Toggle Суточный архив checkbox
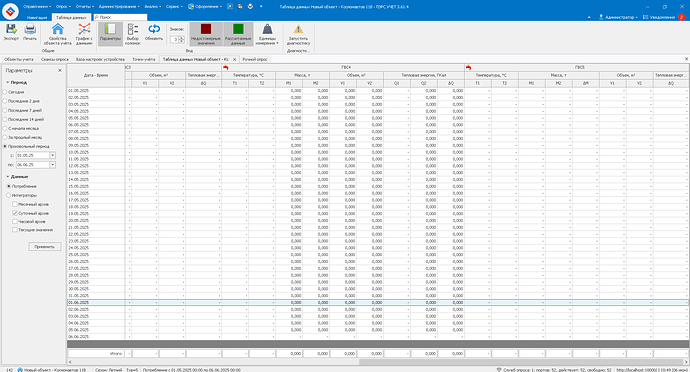 click(x=15, y=213)
